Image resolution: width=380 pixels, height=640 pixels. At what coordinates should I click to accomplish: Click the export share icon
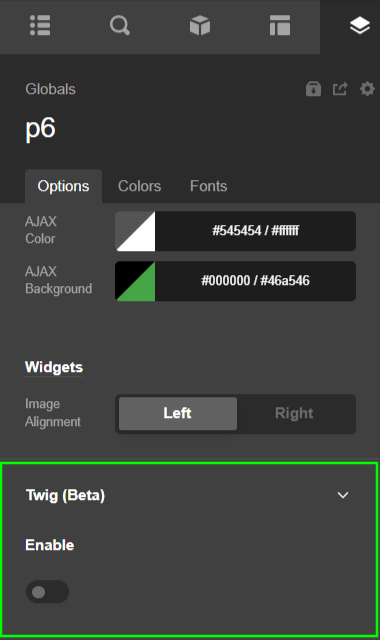[340, 89]
